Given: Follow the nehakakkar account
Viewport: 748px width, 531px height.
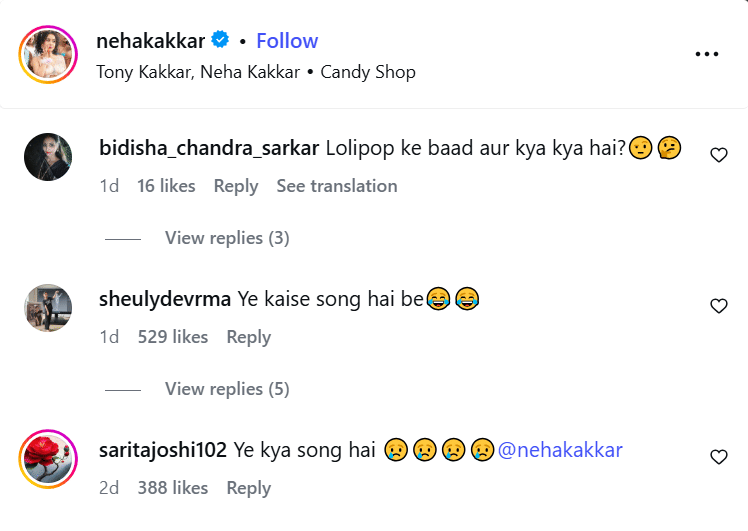Looking at the screenshot, I should [287, 41].
